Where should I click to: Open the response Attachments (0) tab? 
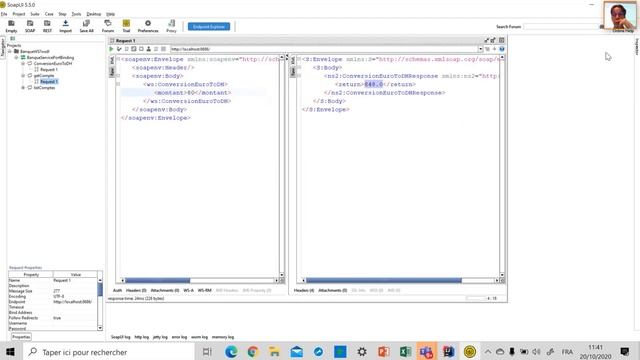click(x=332, y=290)
